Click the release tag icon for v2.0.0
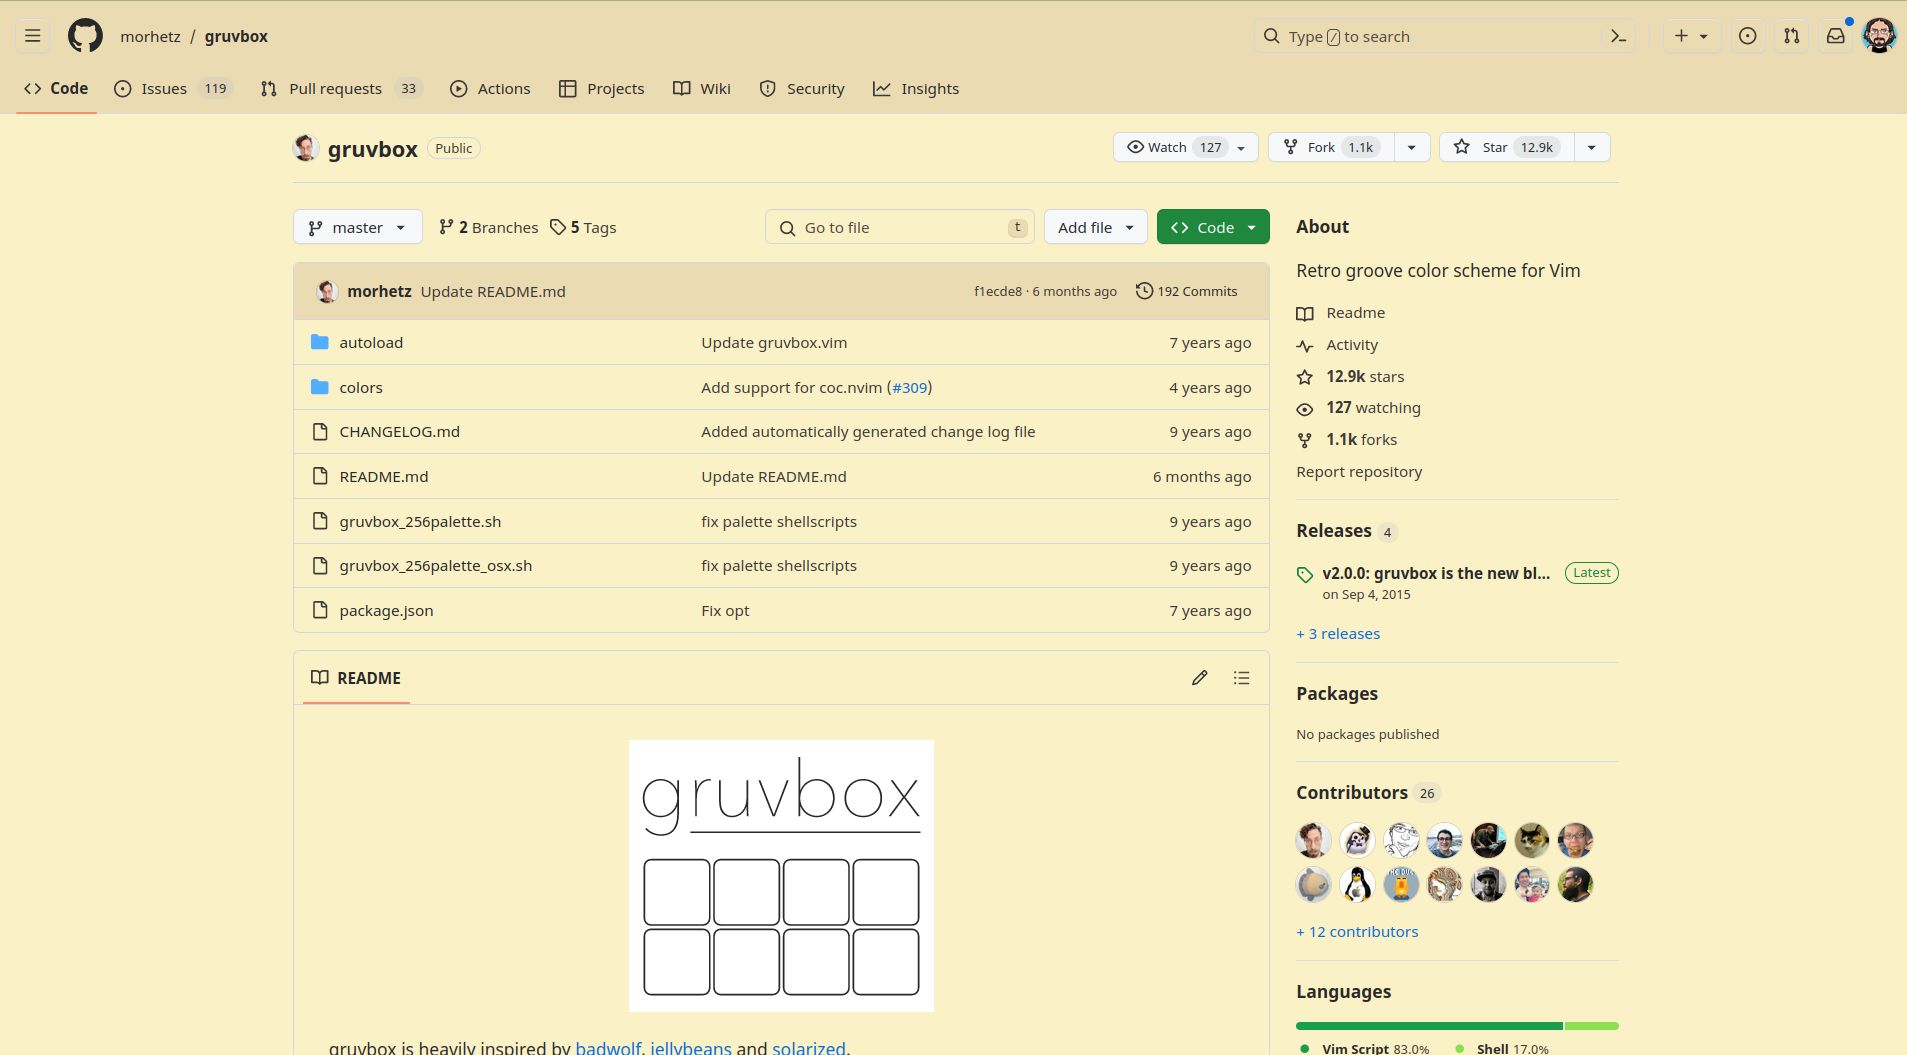1907x1055 pixels. tap(1304, 574)
